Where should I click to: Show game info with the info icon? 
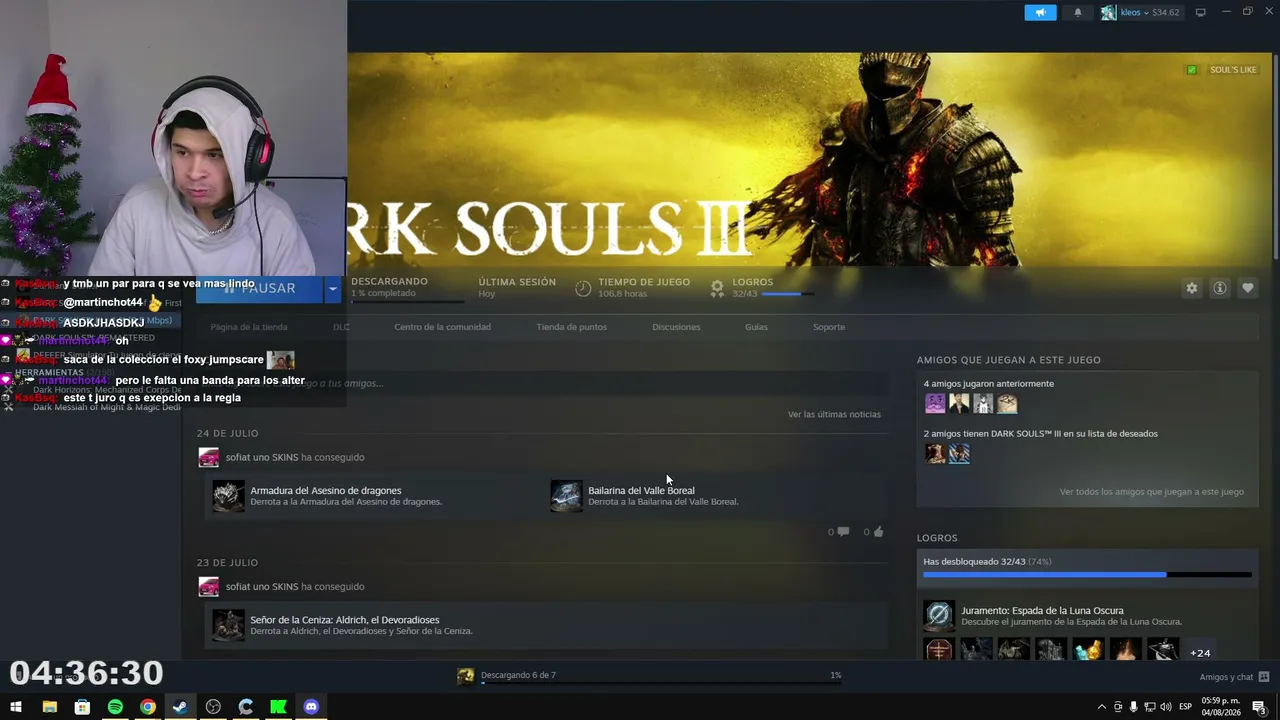[1219, 288]
